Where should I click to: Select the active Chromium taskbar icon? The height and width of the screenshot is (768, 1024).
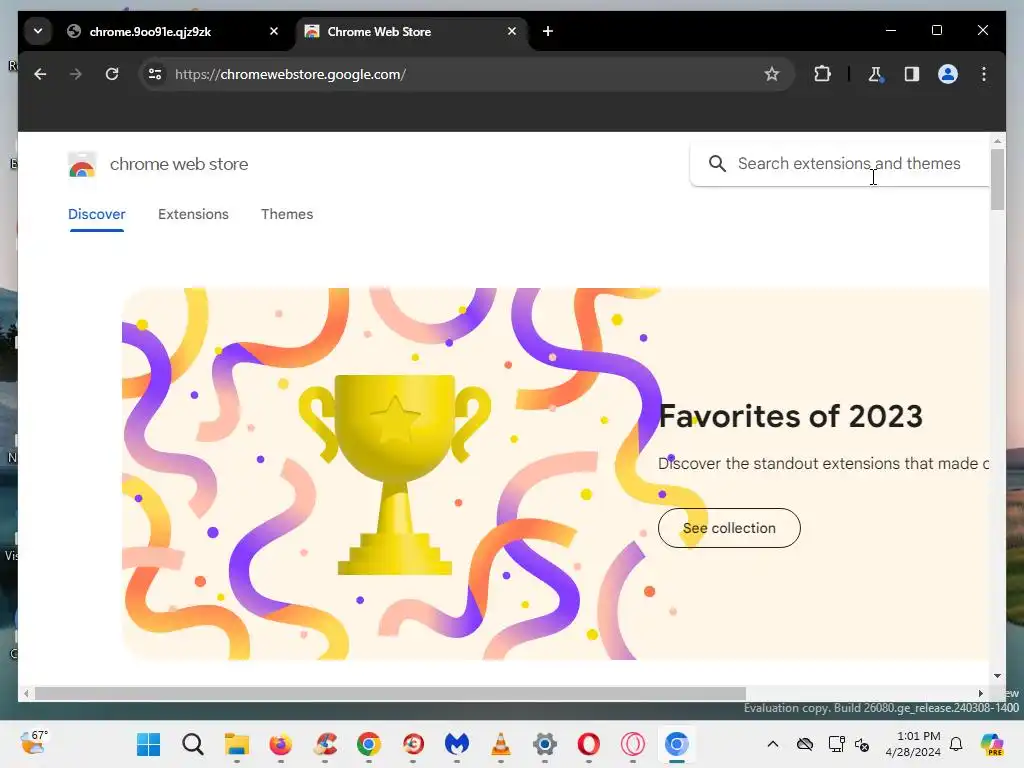coord(677,744)
